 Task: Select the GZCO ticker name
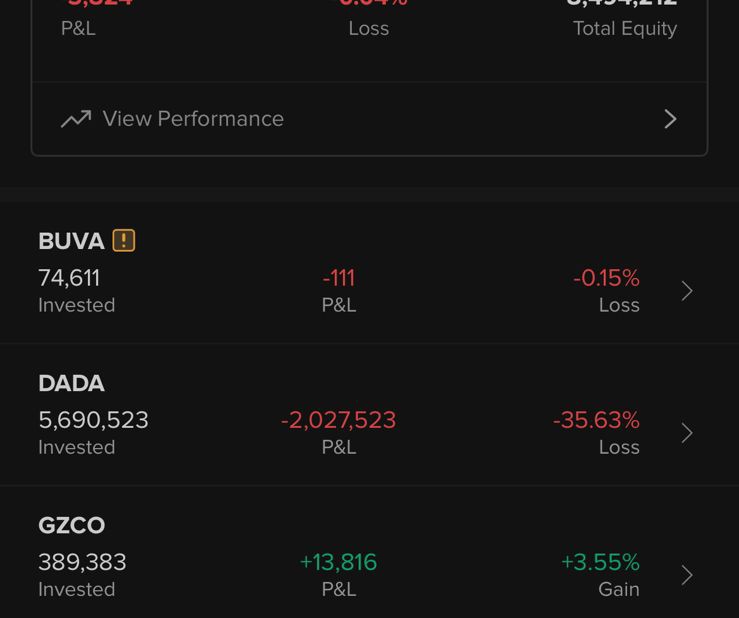pyautogui.click(x=72, y=525)
